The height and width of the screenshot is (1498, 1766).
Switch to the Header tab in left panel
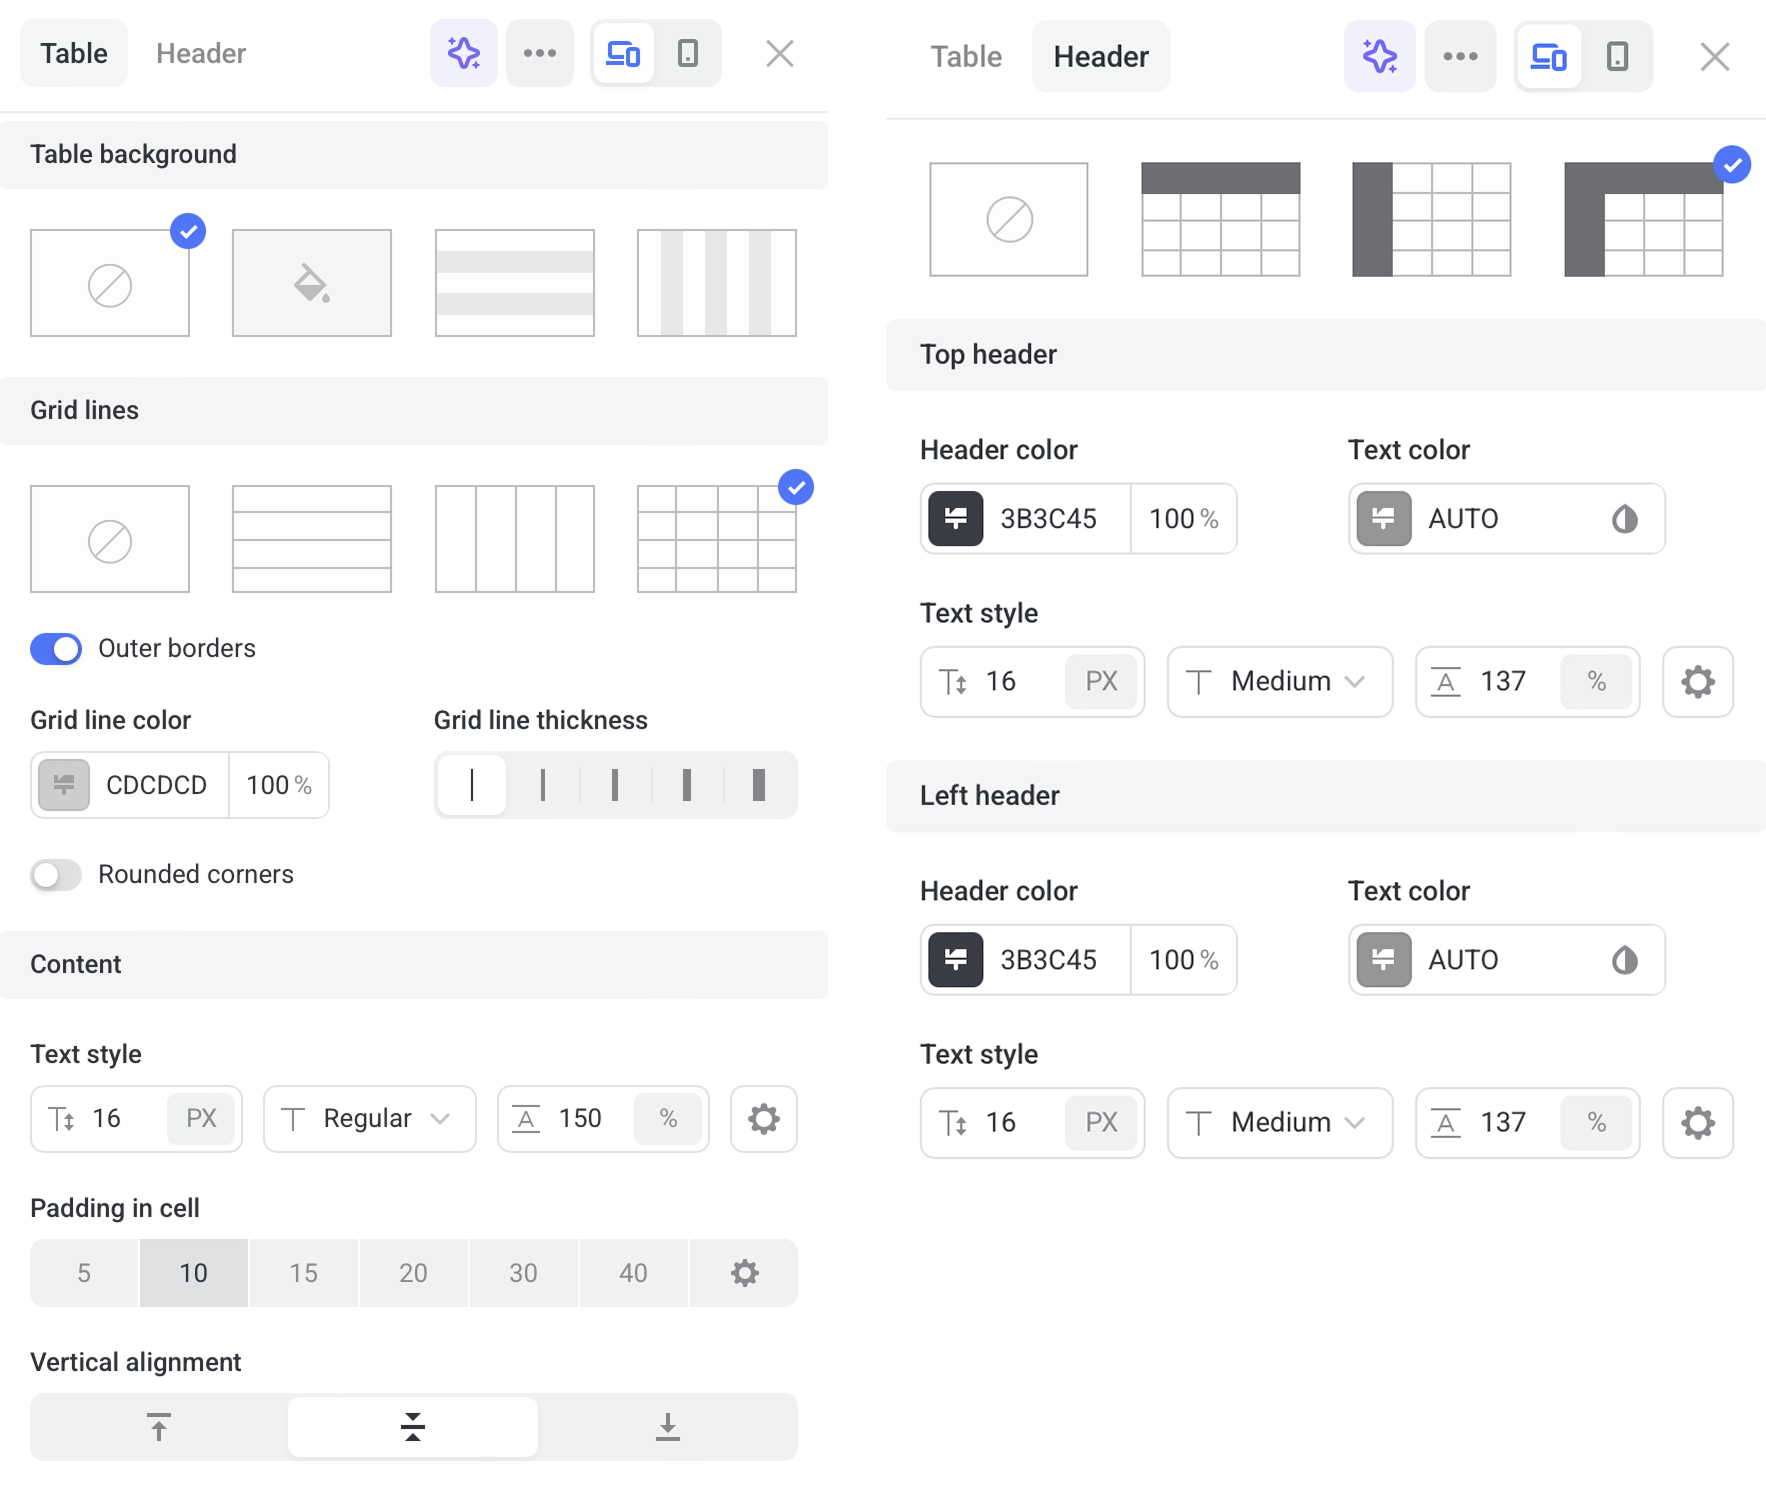click(201, 53)
